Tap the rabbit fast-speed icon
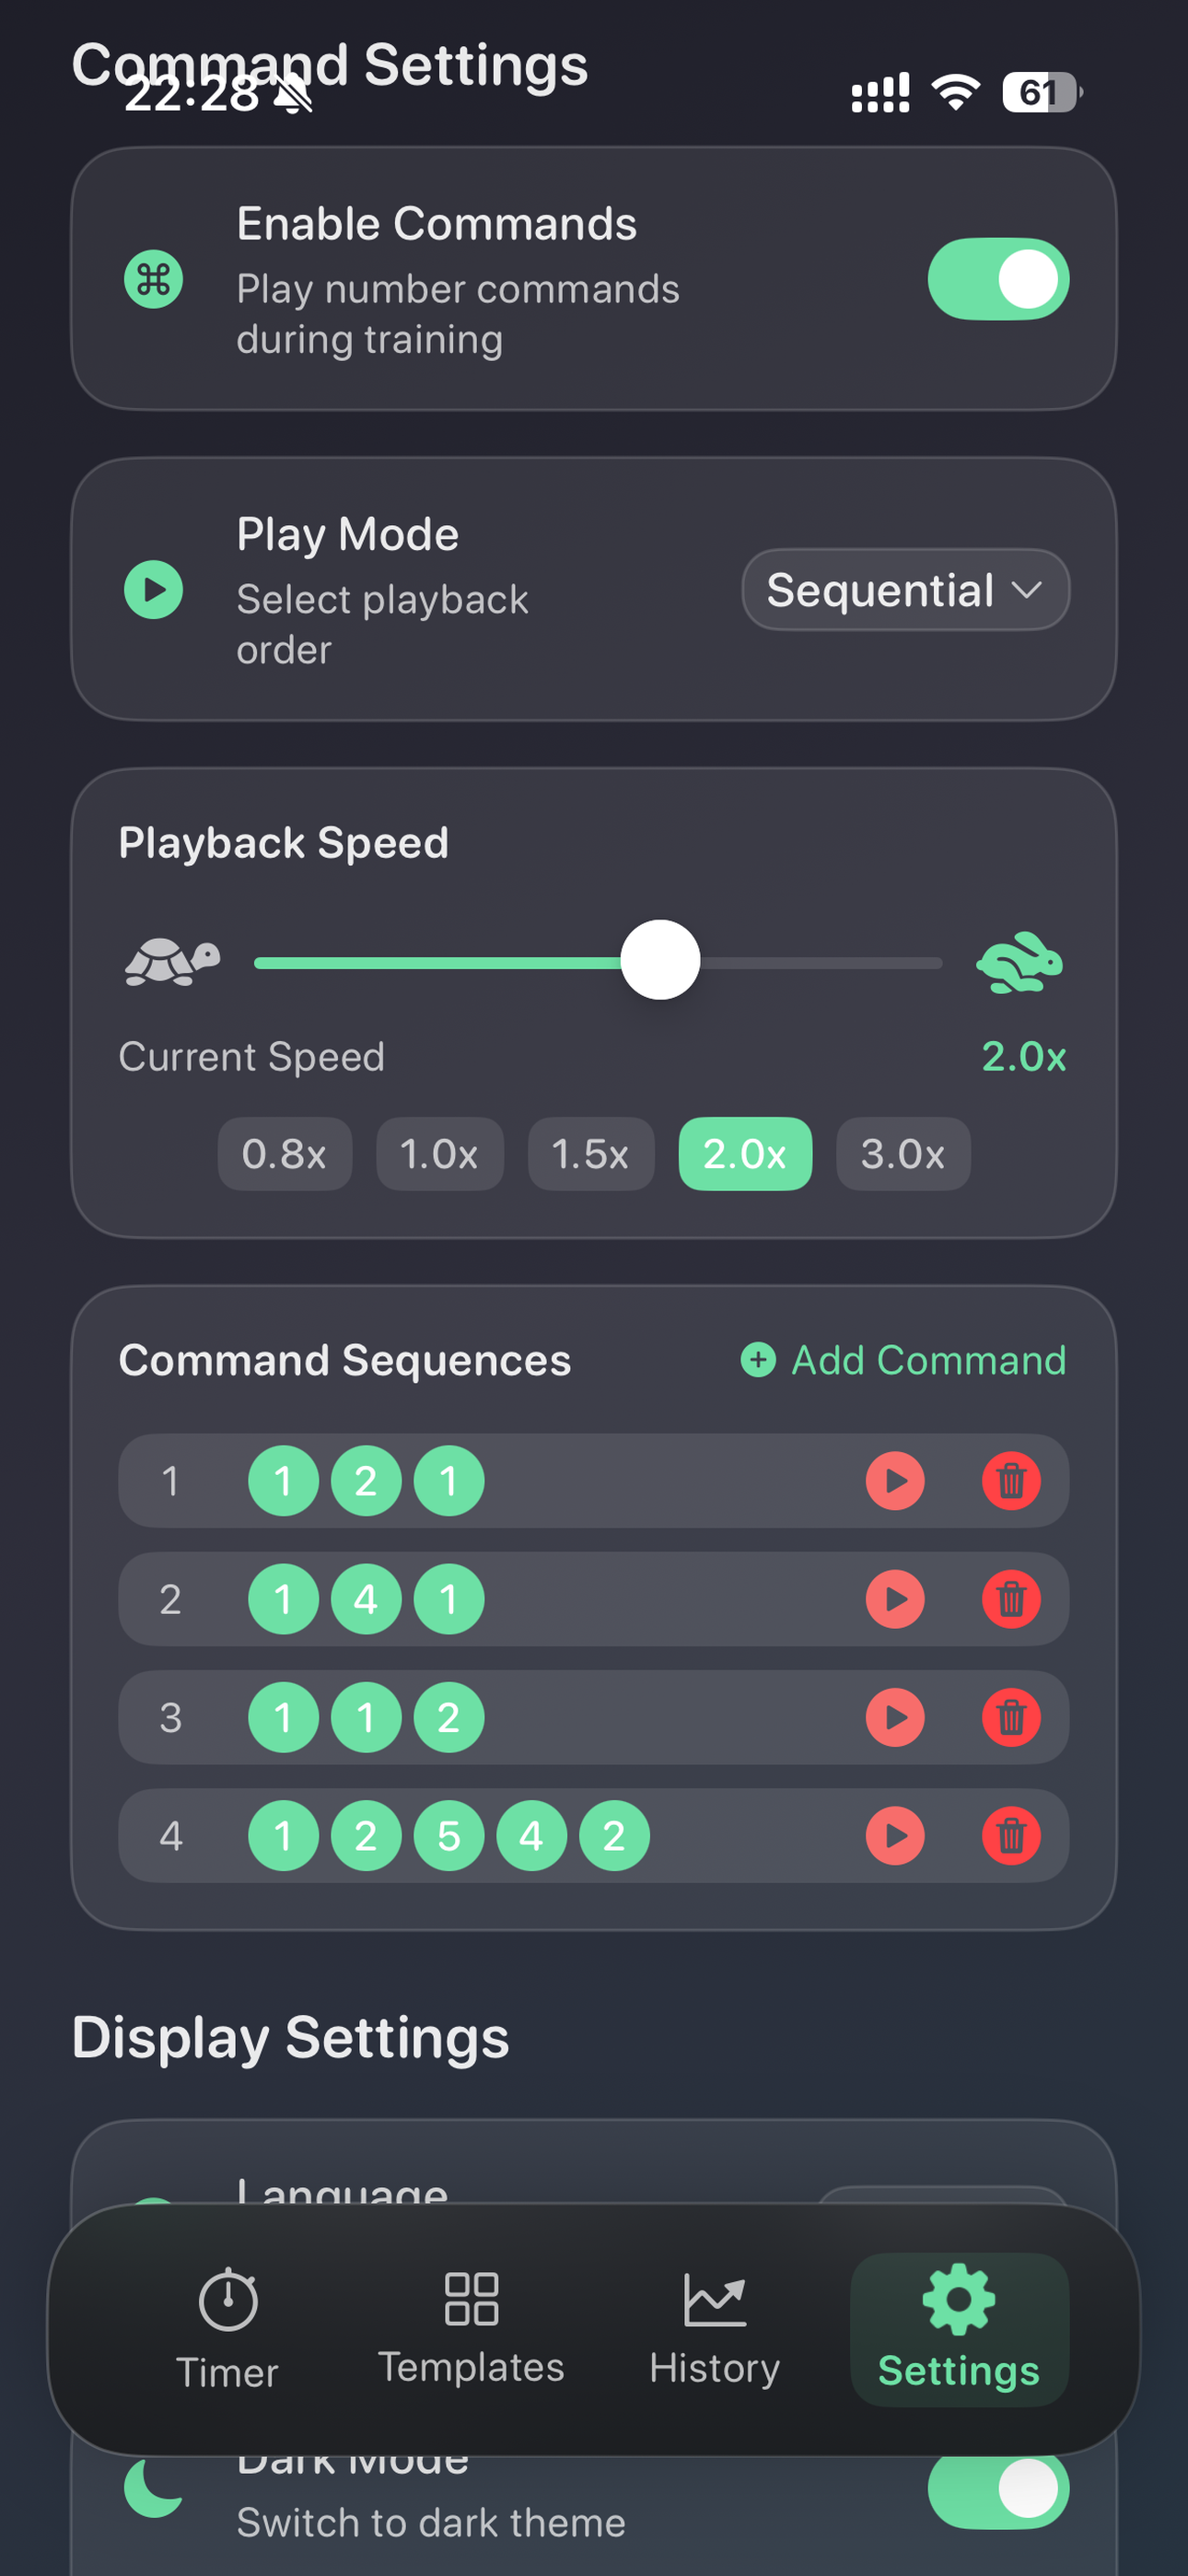Screen dimensions: 1188x2576 1019,962
